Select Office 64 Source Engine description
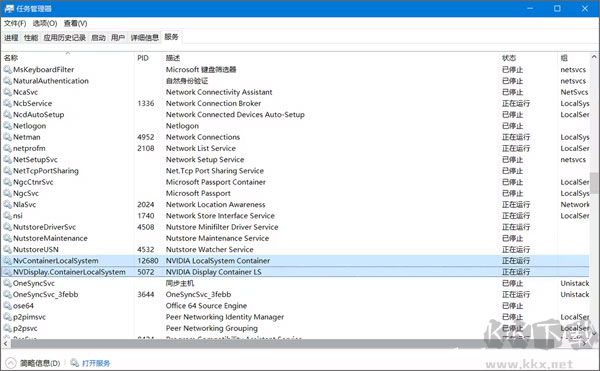 pyautogui.click(x=206, y=306)
